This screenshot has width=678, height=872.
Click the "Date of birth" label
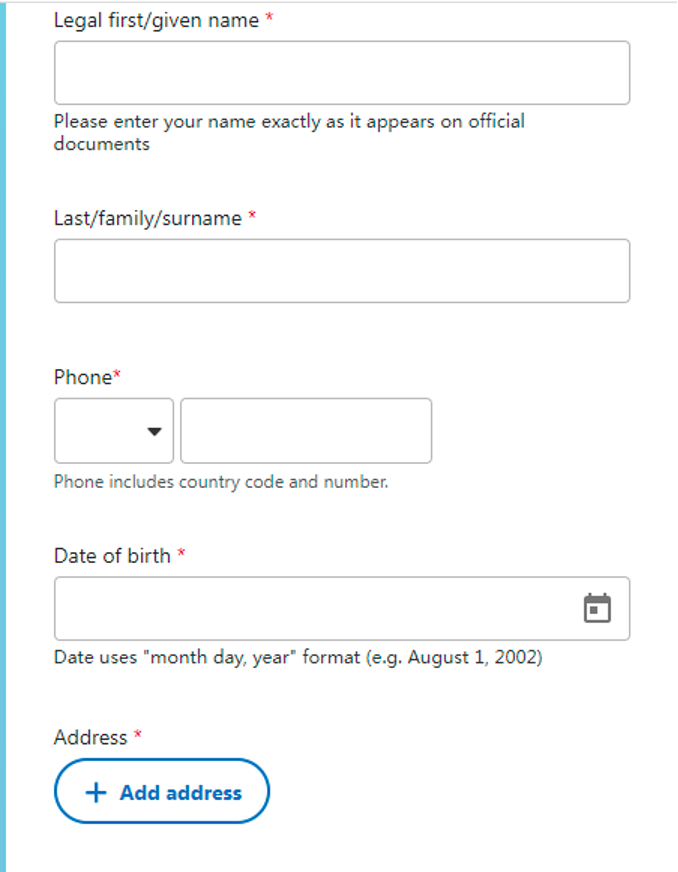pyautogui.click(x=112, y=556)
